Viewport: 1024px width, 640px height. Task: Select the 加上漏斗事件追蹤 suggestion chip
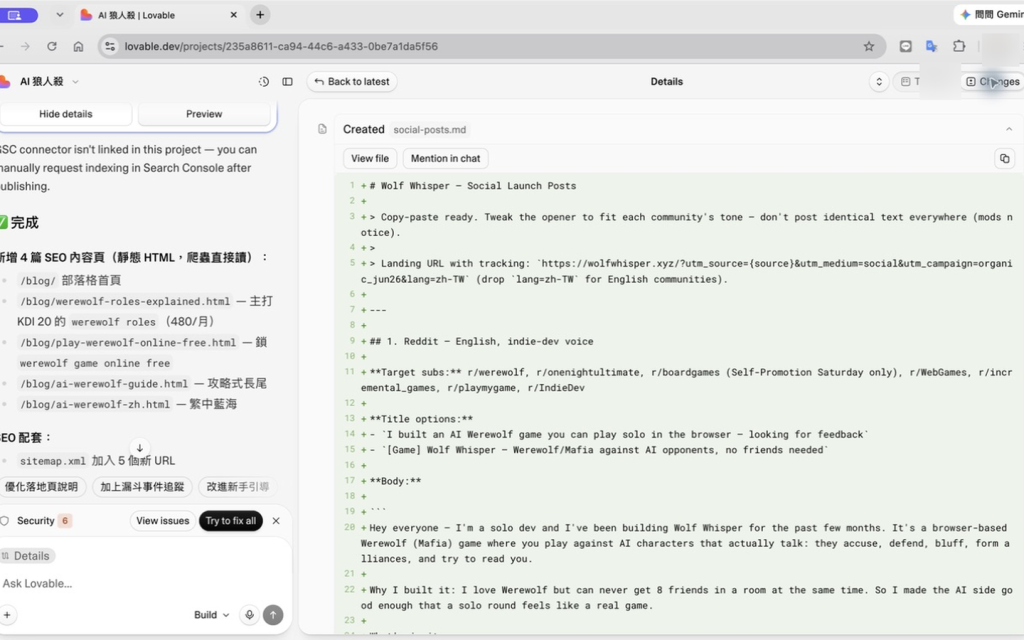142,487
